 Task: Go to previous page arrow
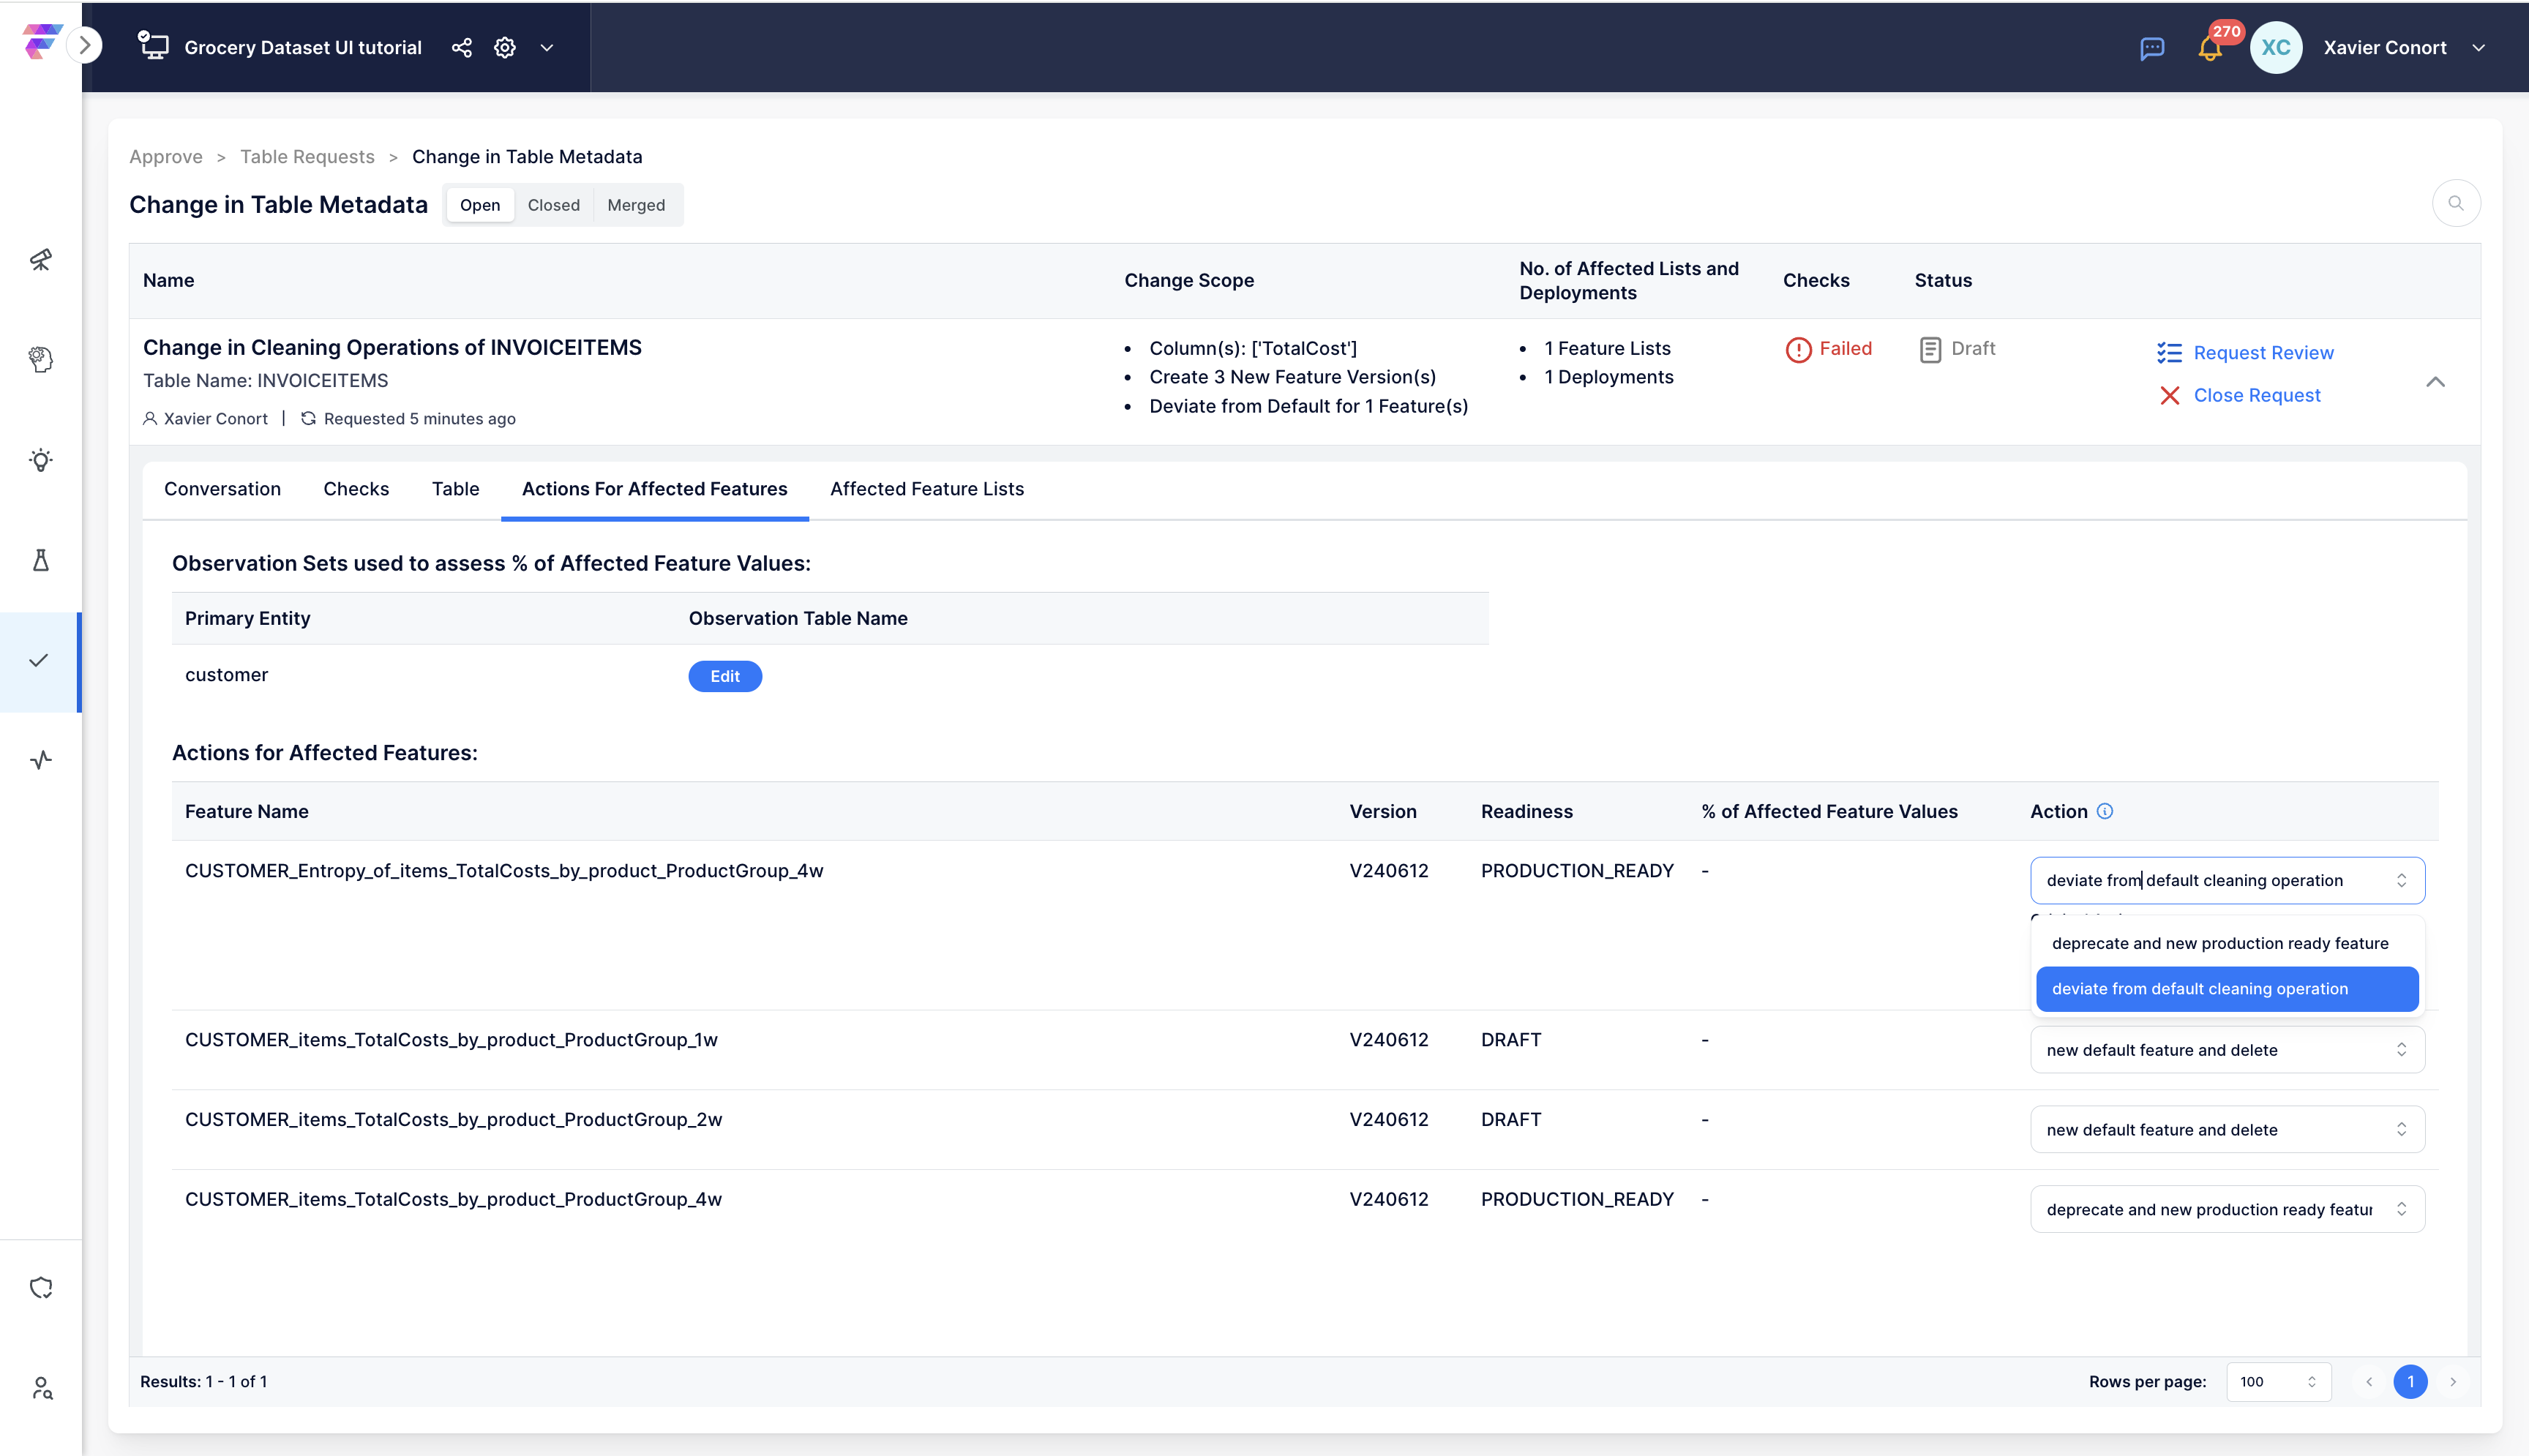coord(2369,1382)
